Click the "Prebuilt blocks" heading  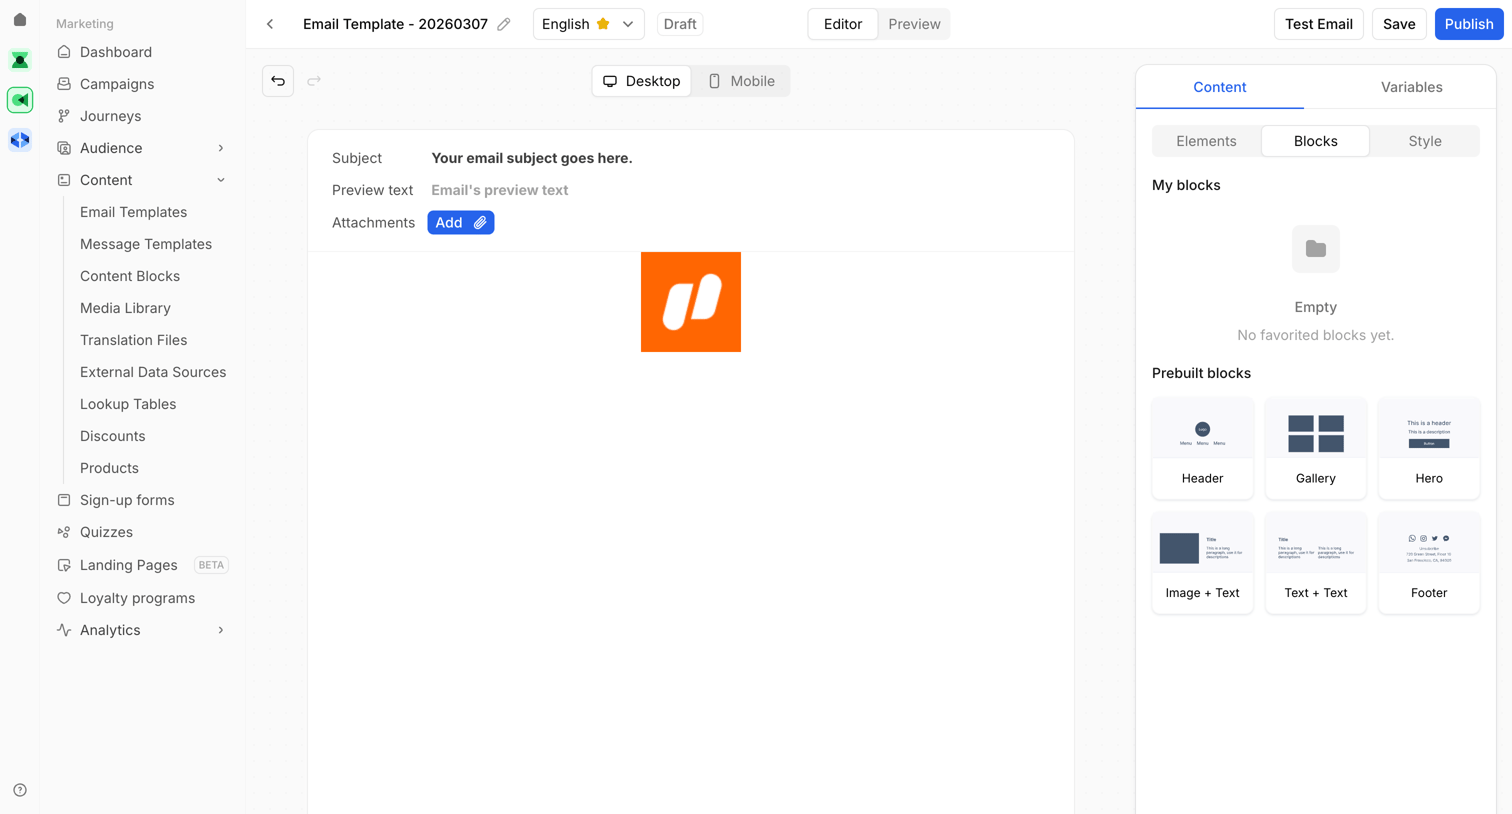pyautogui.click(x=1201, y=373)
